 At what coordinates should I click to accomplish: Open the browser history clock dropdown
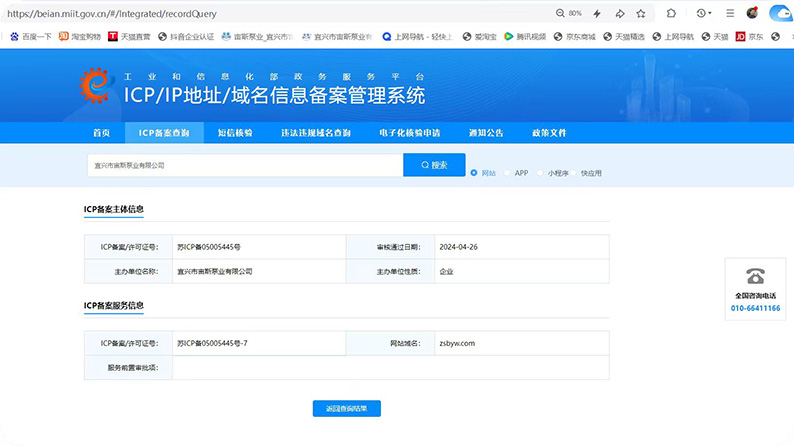coord(704,14)
